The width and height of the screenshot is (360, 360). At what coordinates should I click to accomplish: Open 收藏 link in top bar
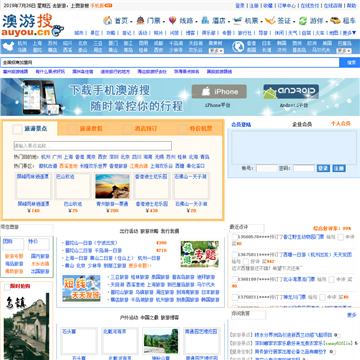268,6
